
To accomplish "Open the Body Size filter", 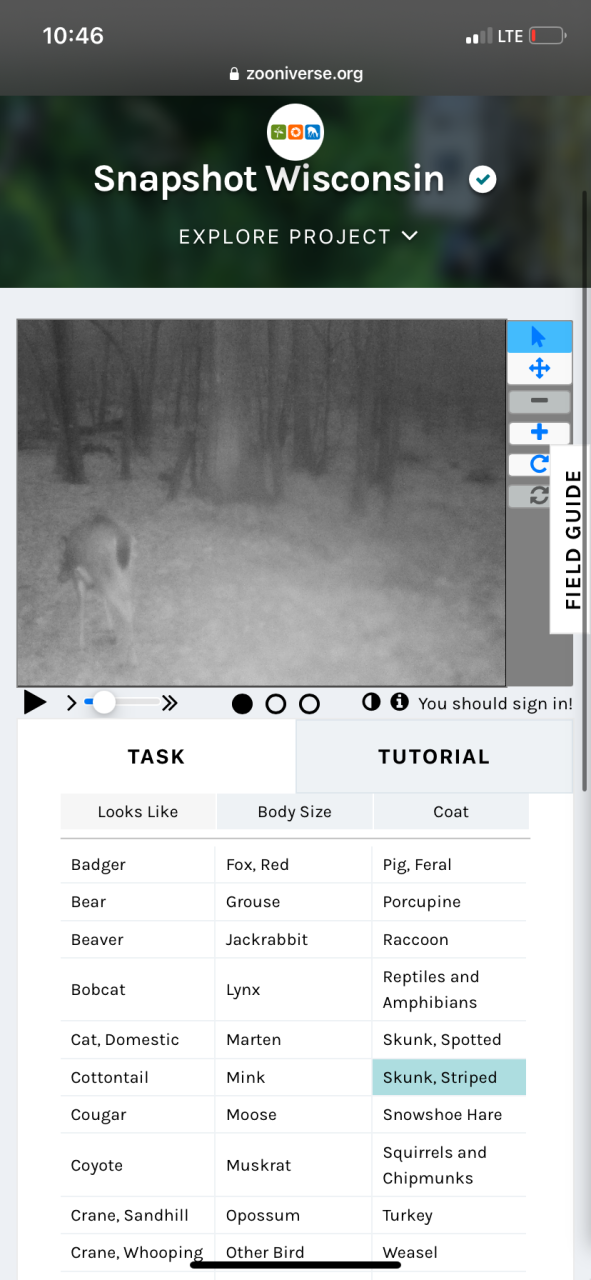I will pyautogui.click(x=295, y=812).
